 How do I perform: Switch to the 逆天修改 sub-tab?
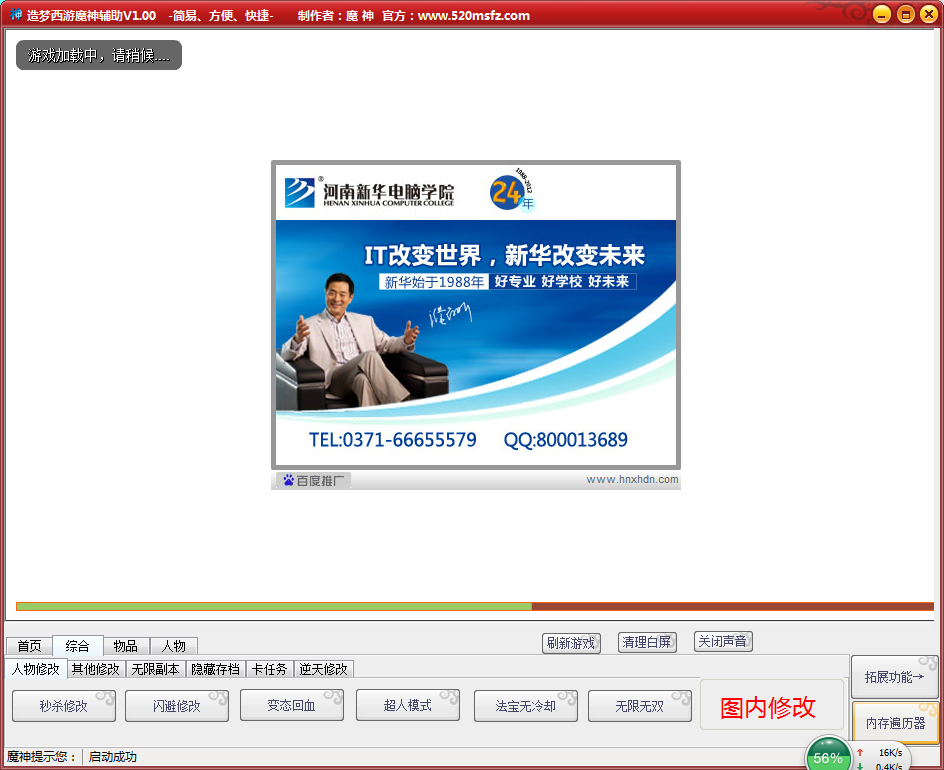323,669
